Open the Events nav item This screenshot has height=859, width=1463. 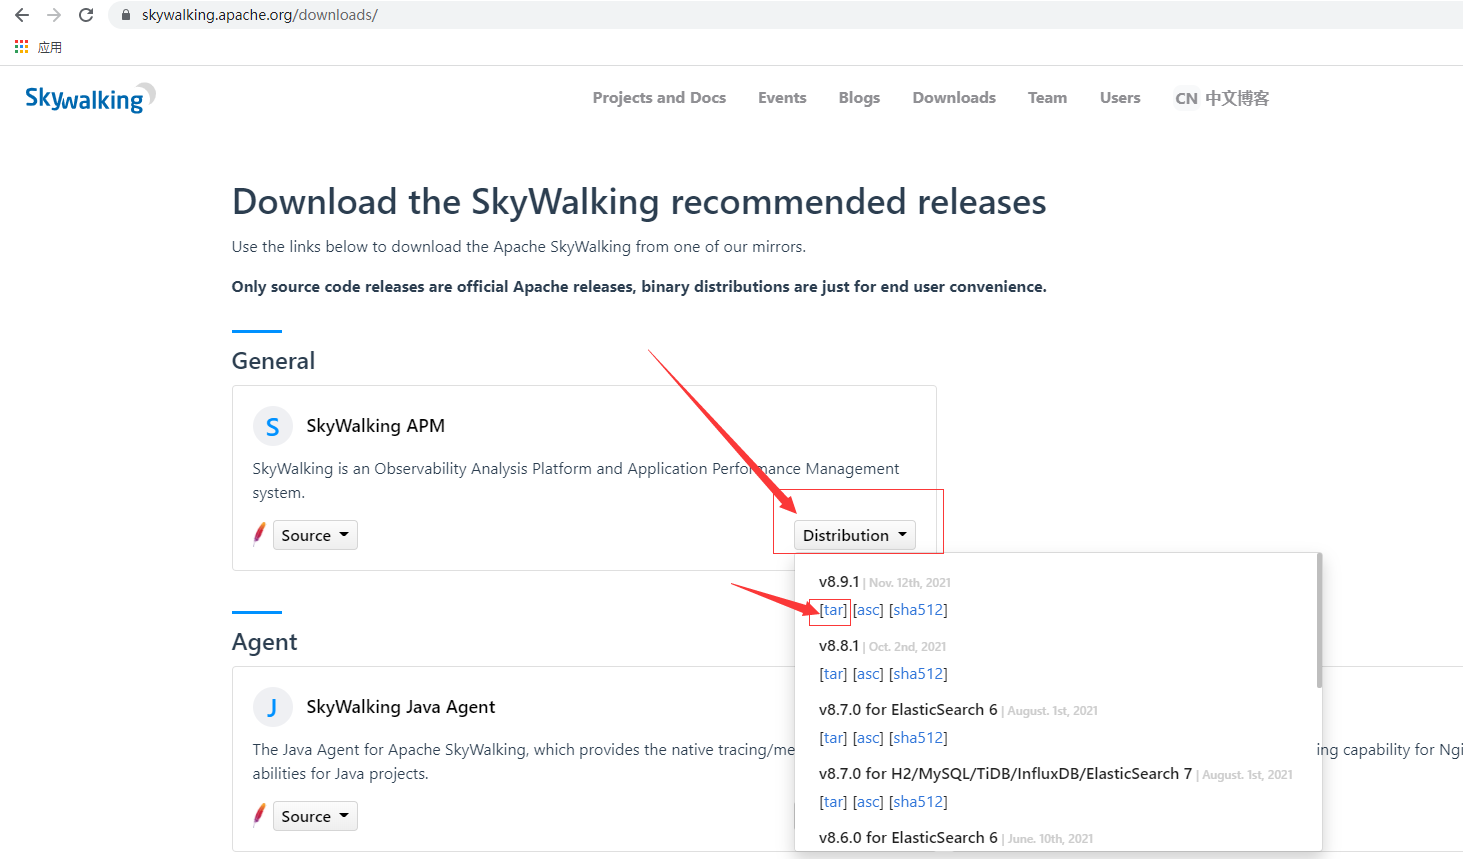click(x=782, y=97)
